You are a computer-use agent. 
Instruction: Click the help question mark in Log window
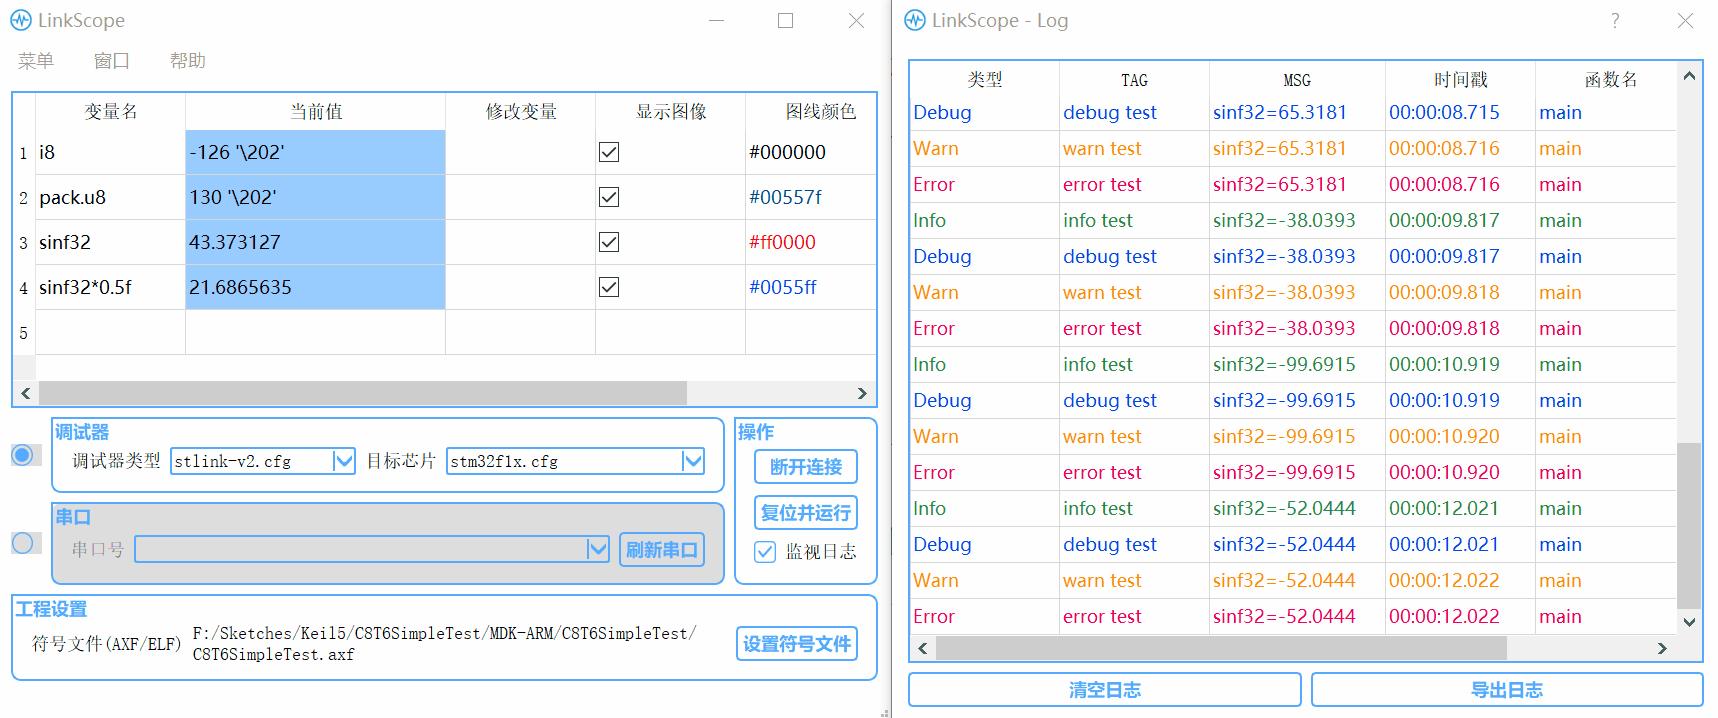pos(1615,20)
